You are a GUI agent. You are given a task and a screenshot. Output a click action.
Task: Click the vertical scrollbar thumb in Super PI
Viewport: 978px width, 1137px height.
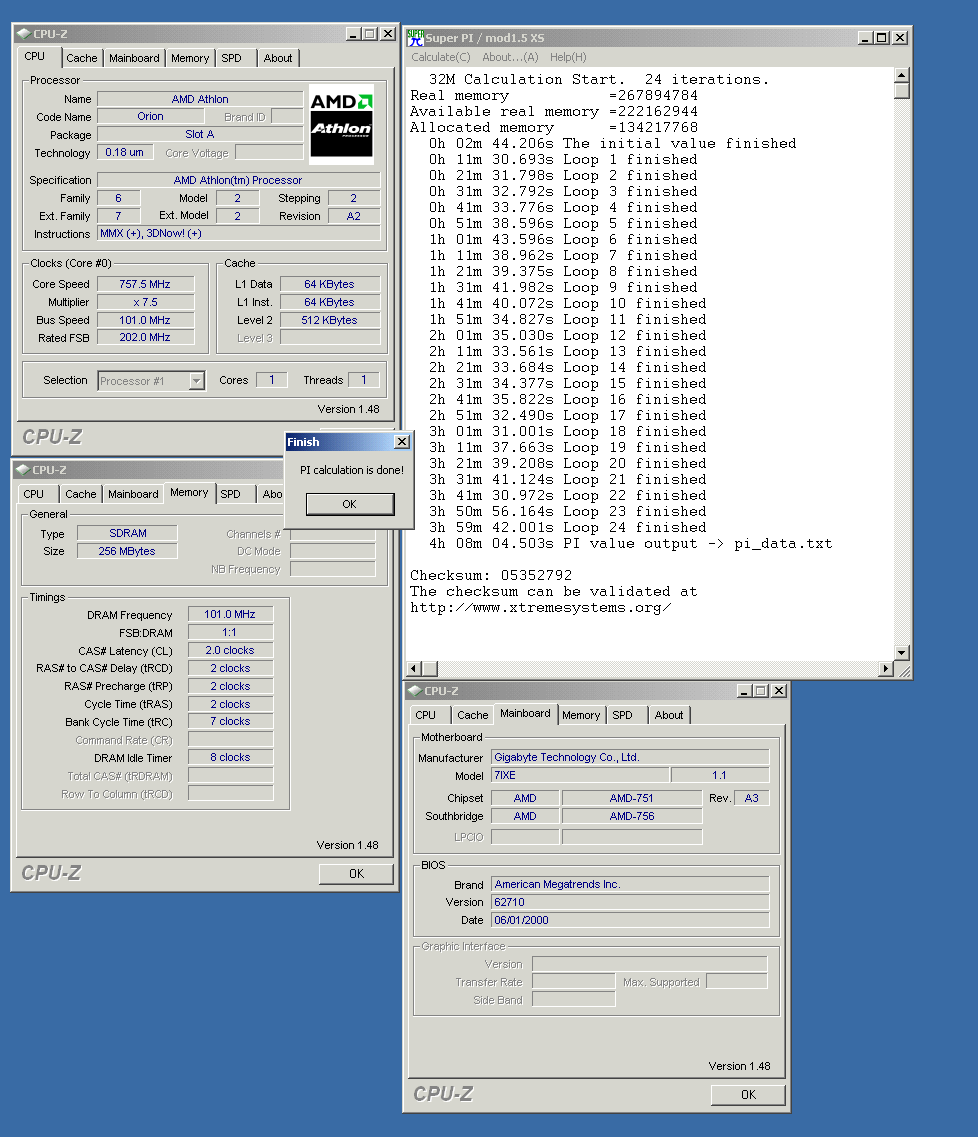pyautogui.click(x=901, y=91)
